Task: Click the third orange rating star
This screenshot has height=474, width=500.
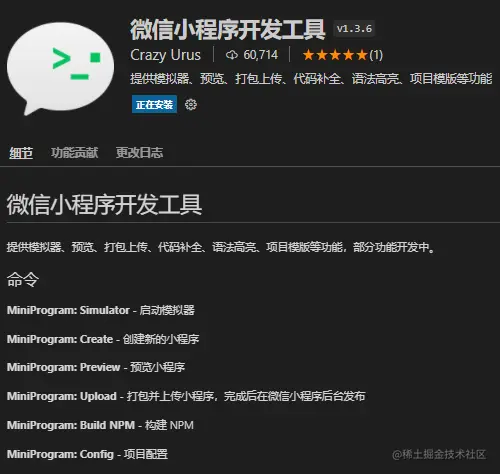Action: tap(335, 55)
